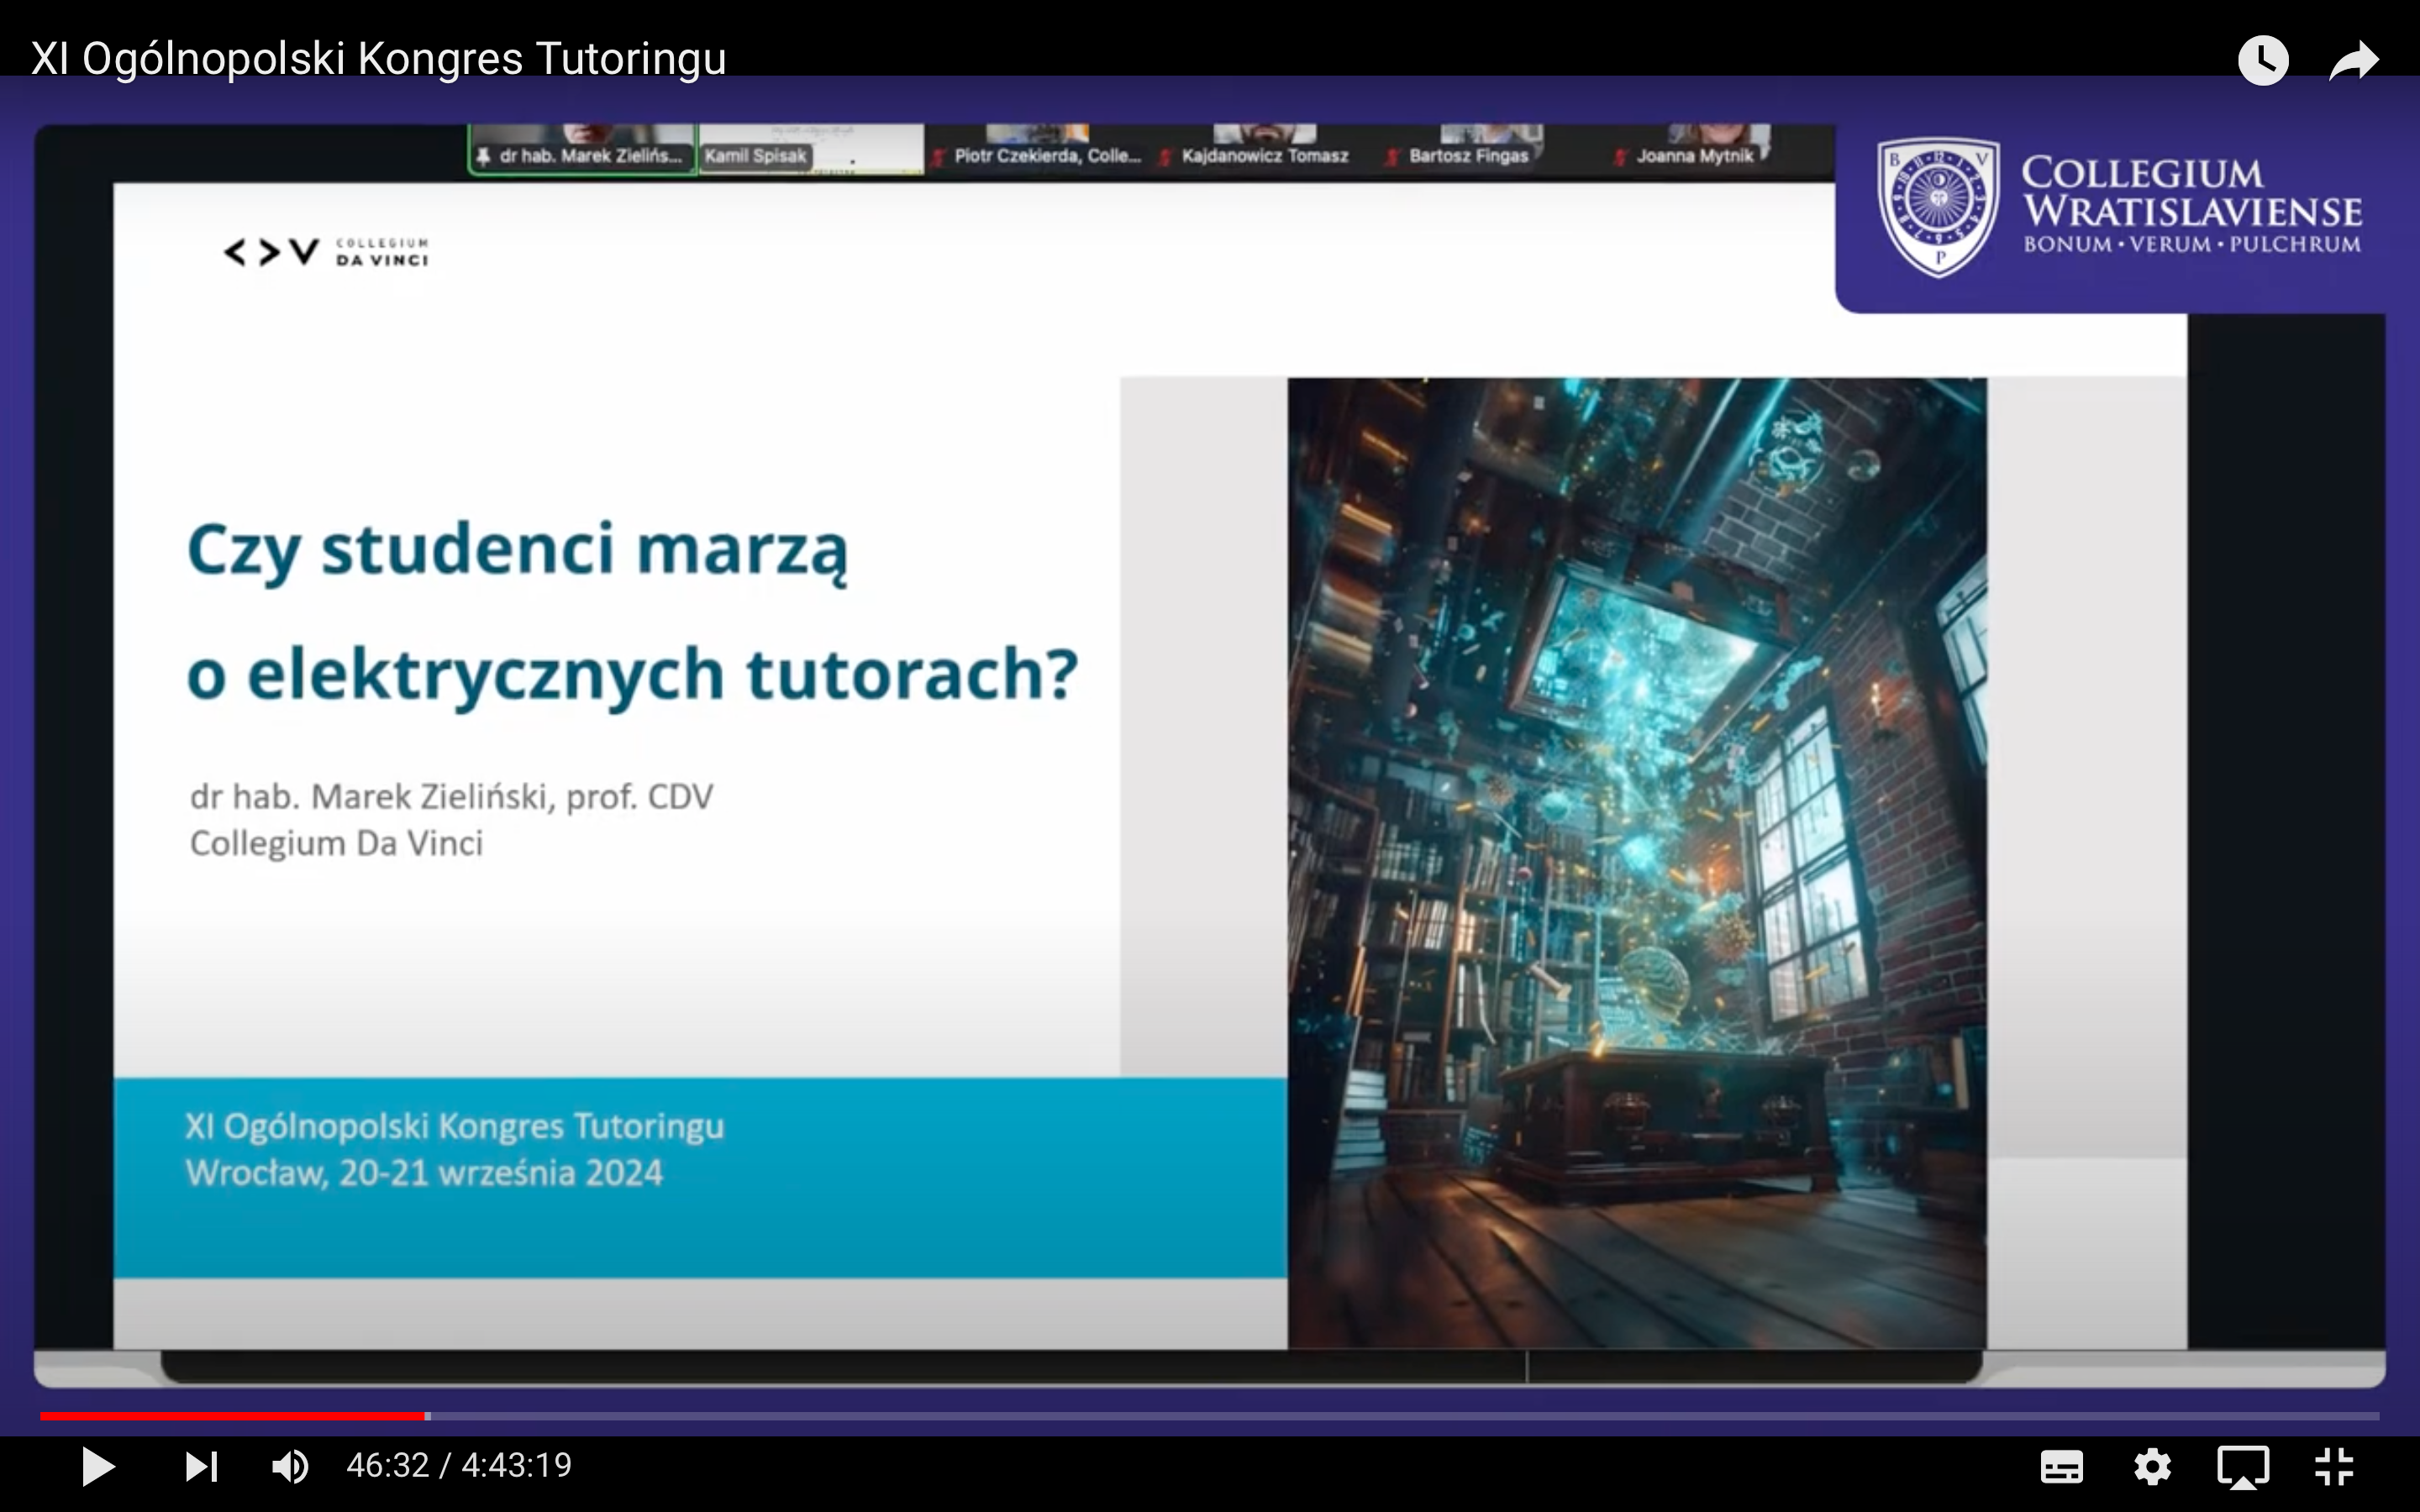Image resolution: width=2420 pixels, height=1512 pixels.
Task: Toggle subtitles/closed captions
Action: coord(2061,1467)
